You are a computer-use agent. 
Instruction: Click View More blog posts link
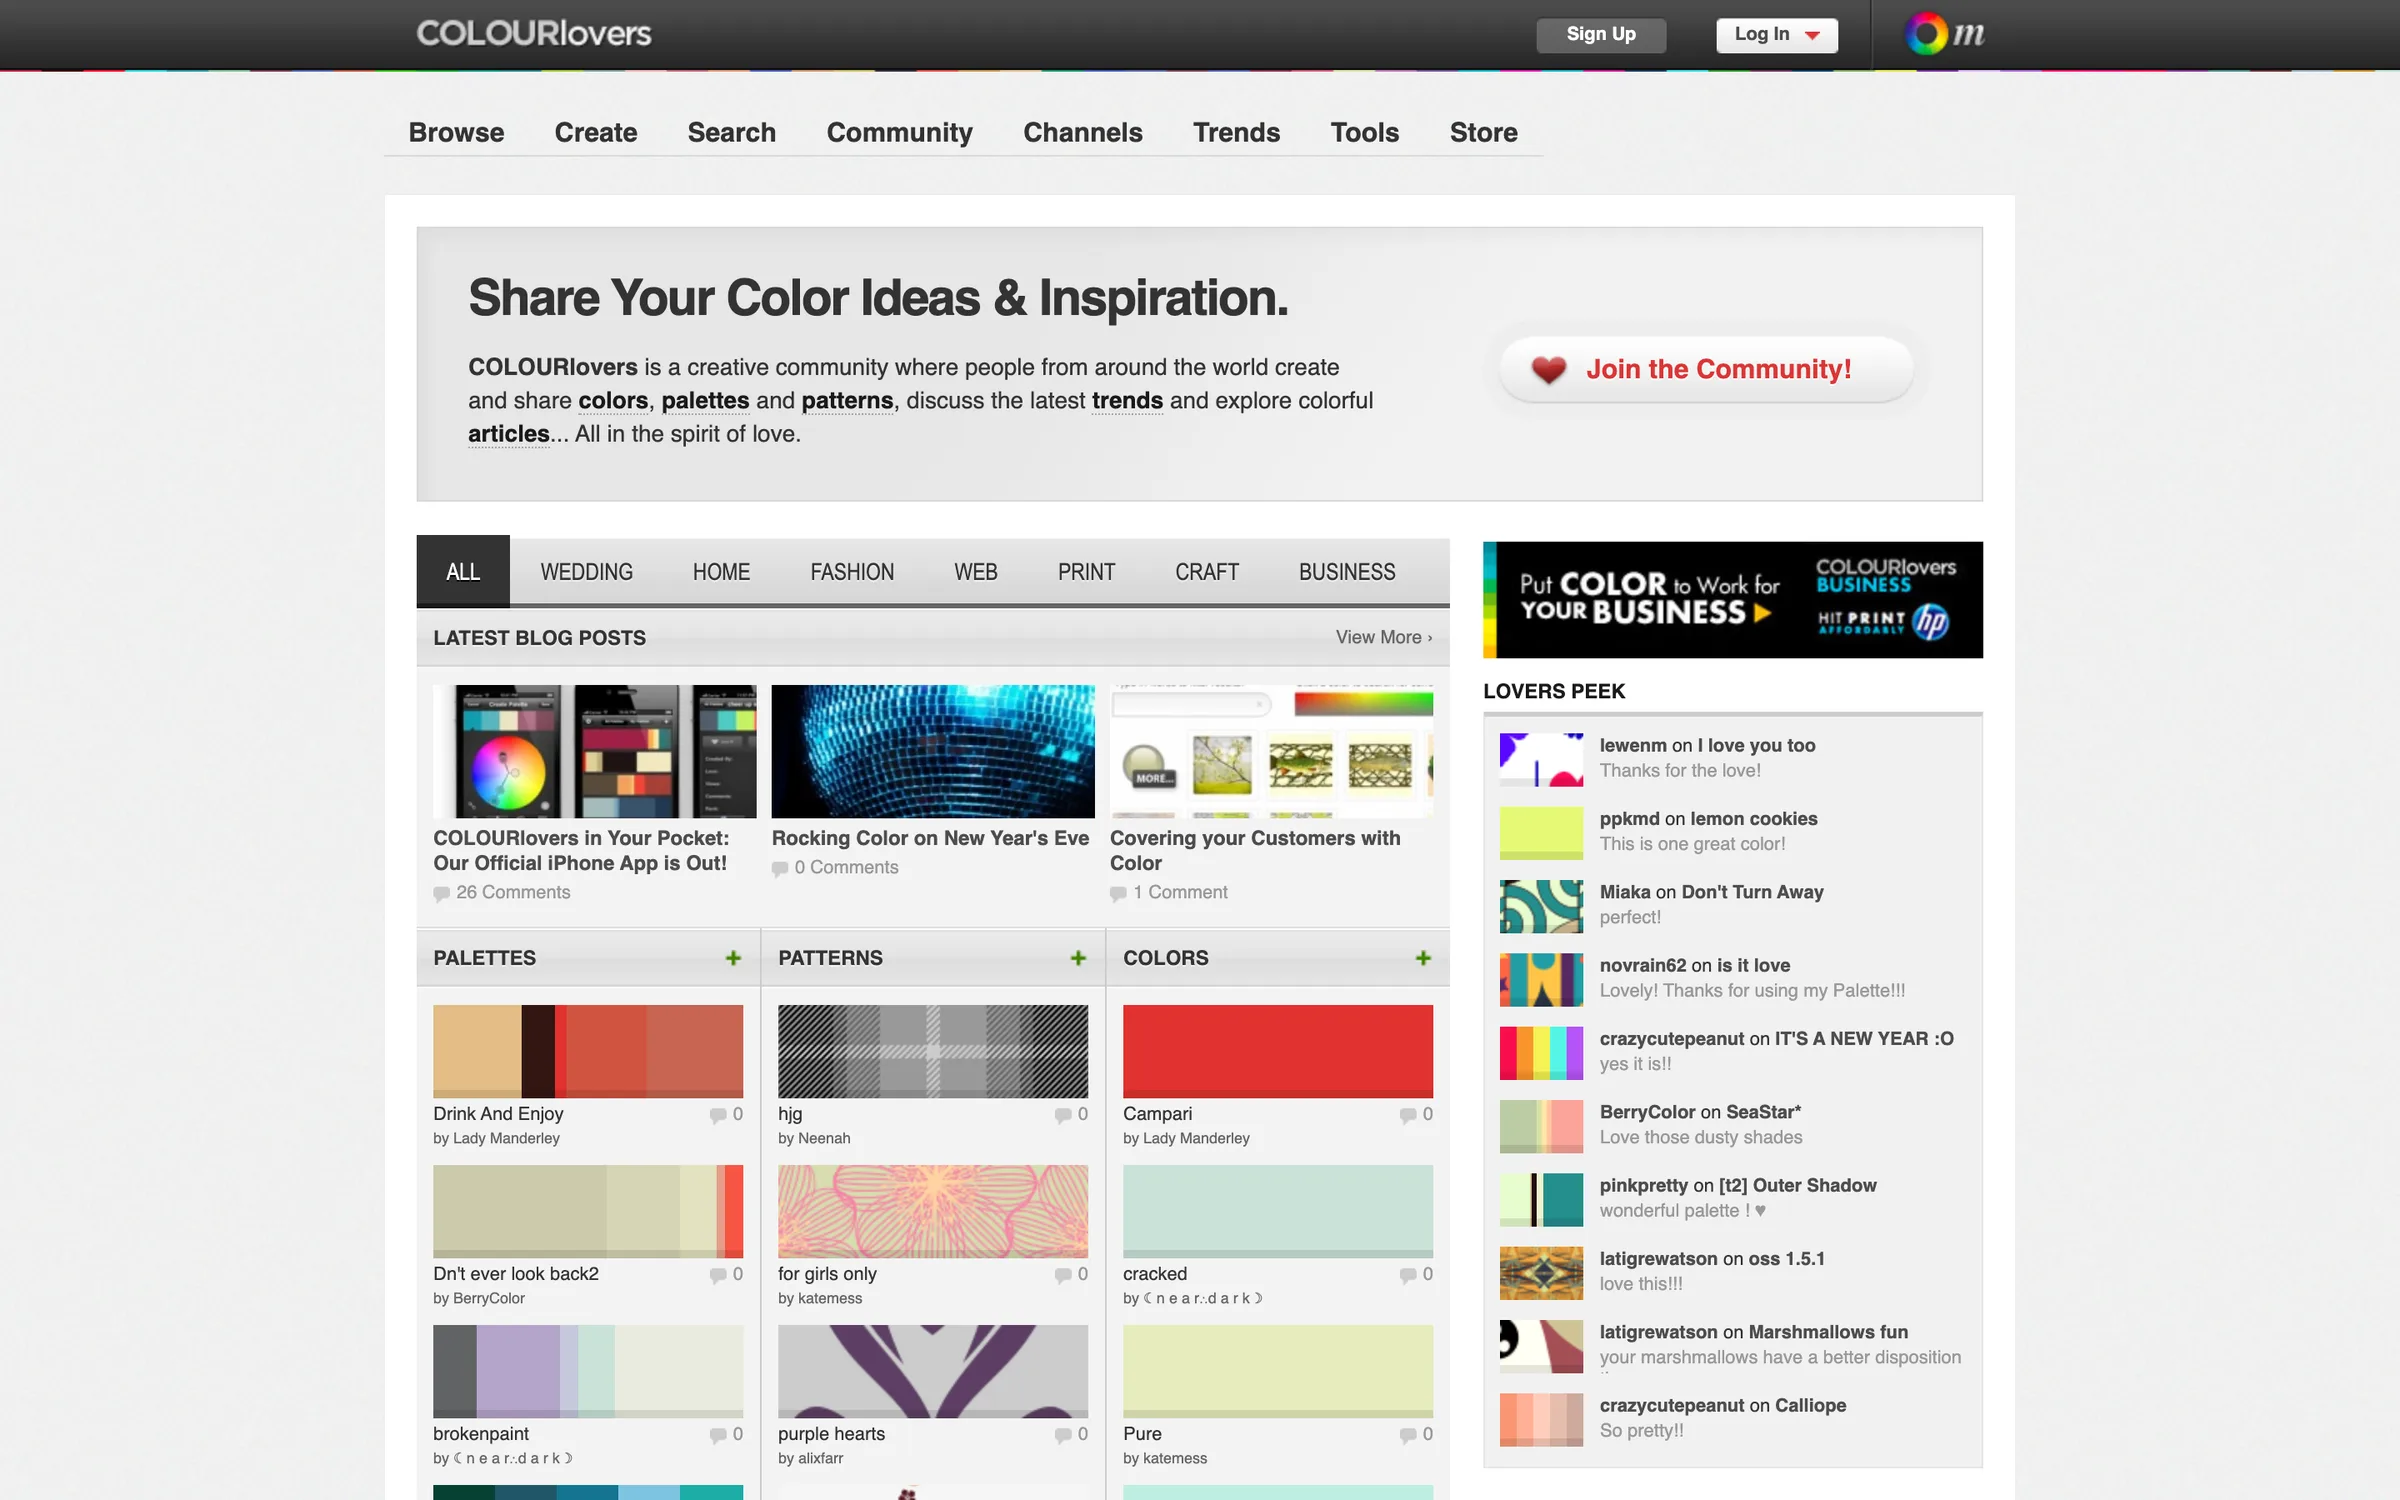tap(1384, 637)
